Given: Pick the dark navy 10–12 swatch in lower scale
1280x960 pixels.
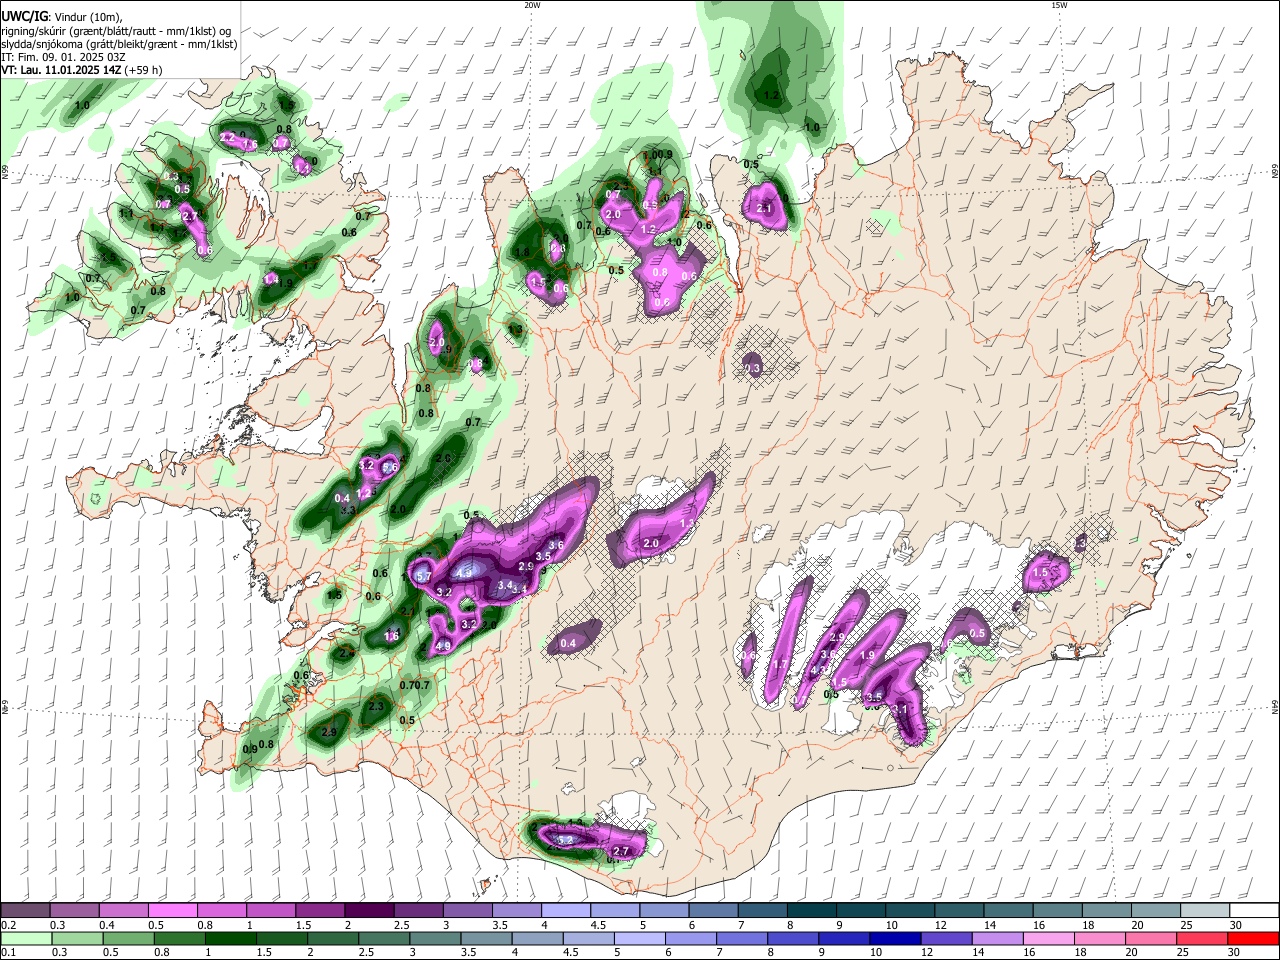Looking at the screenshot, I should point(894,938).
